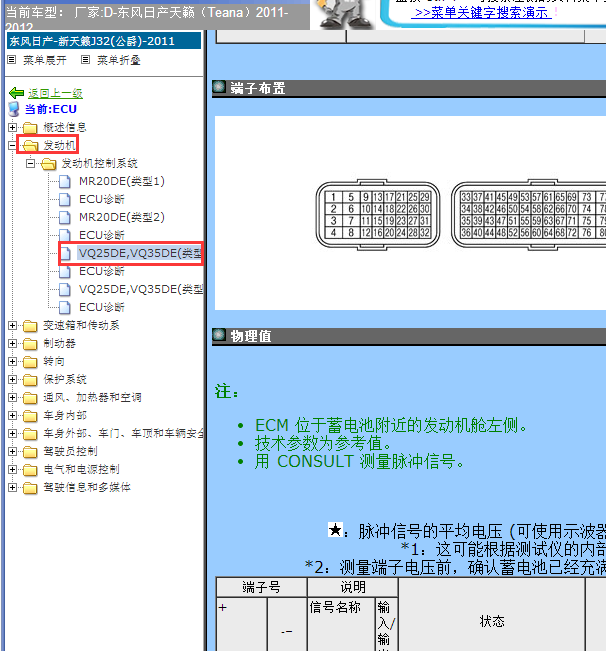Click the left ECM connector diagram
Image resolution: width=606 pixels, height=651 pixels.
click(378, 215)
